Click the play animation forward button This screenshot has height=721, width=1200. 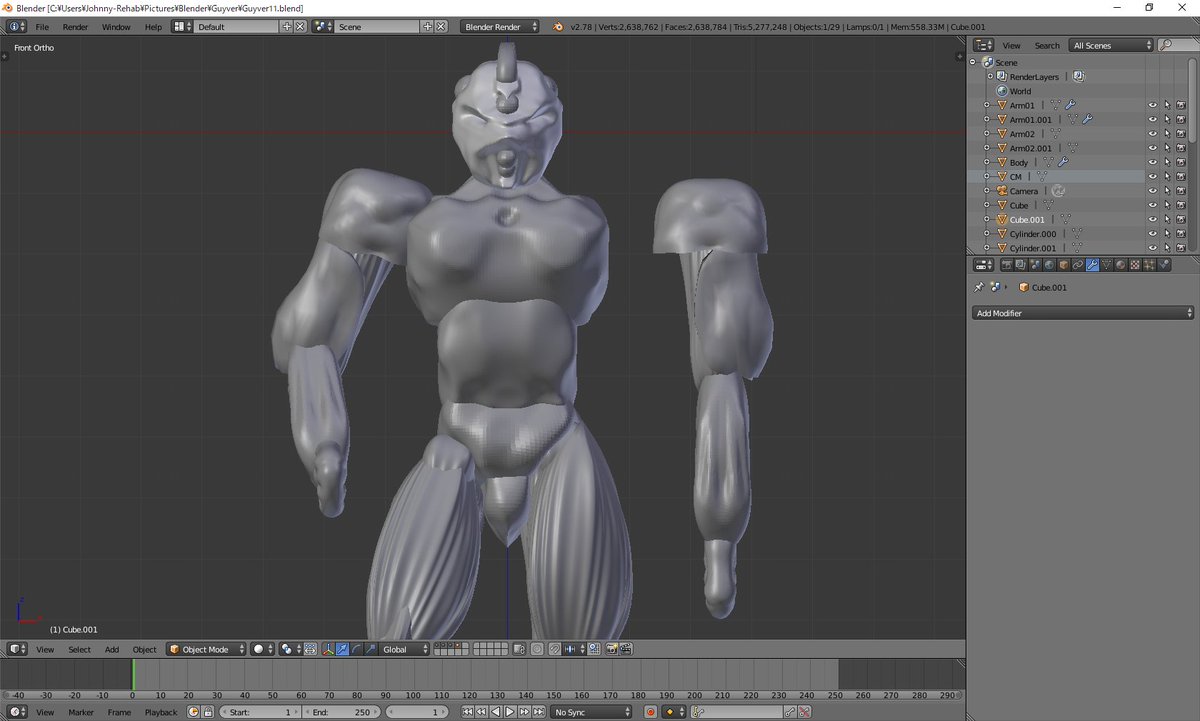[510, 712]
